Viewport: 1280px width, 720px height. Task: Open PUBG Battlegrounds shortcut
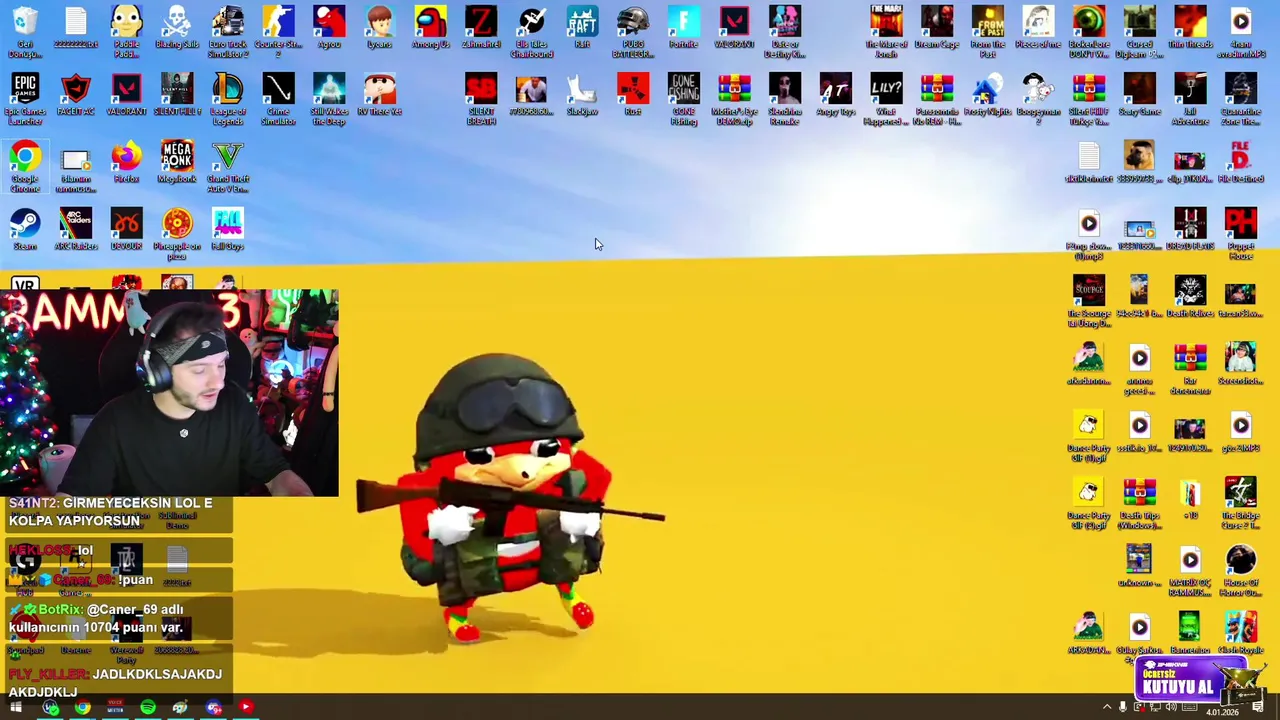pyautogui.click(x=633, y=30)
